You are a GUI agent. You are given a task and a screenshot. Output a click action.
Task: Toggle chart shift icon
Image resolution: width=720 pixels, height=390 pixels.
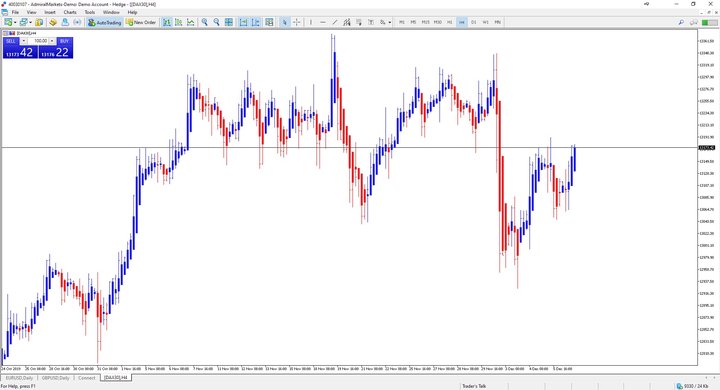coord(255,22)
